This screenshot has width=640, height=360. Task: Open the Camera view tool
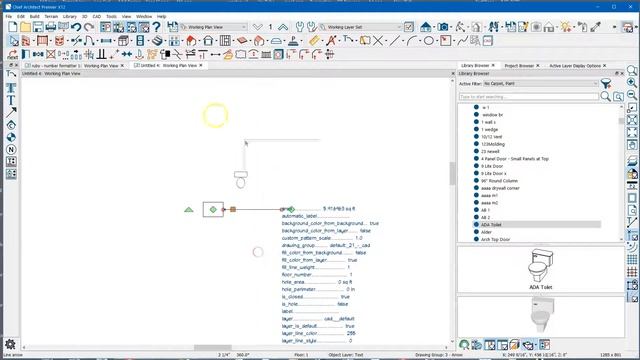[443, 27]
